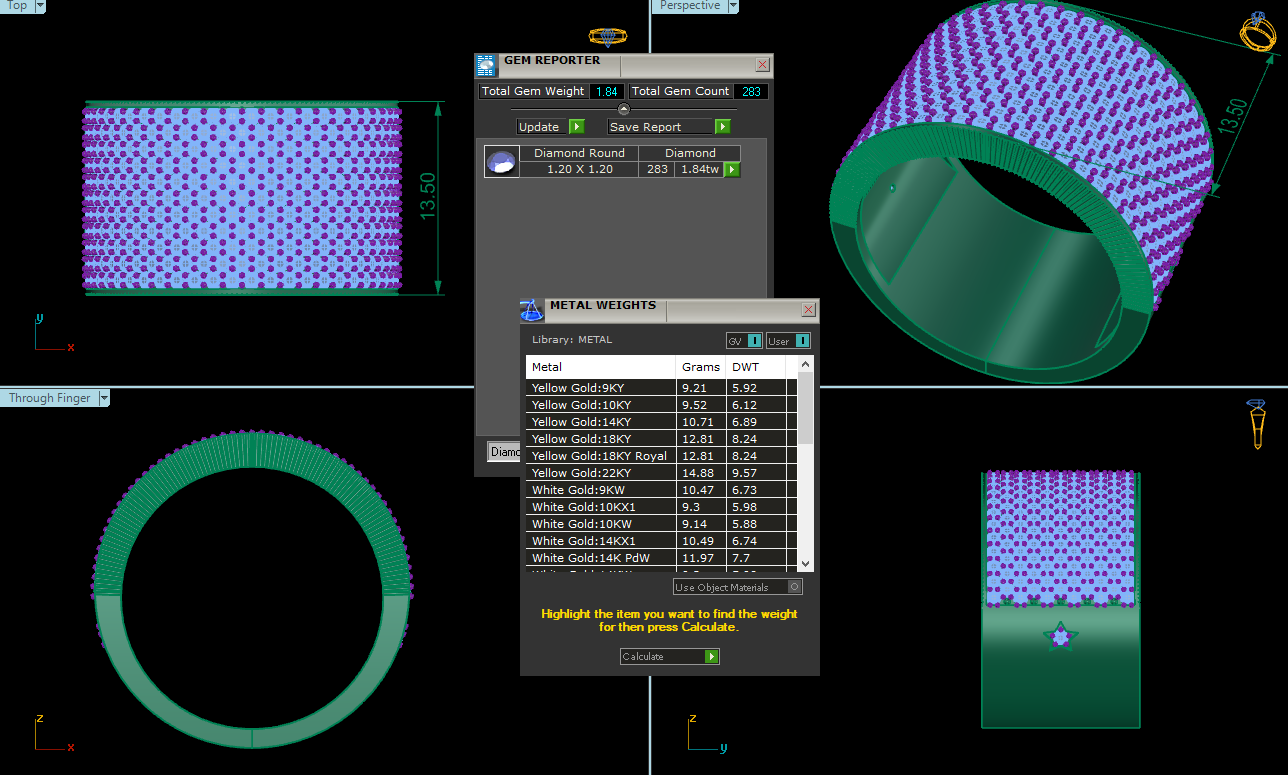Open the Top viewport dropdown menu

pyautogui.click(x=39, y=6)
